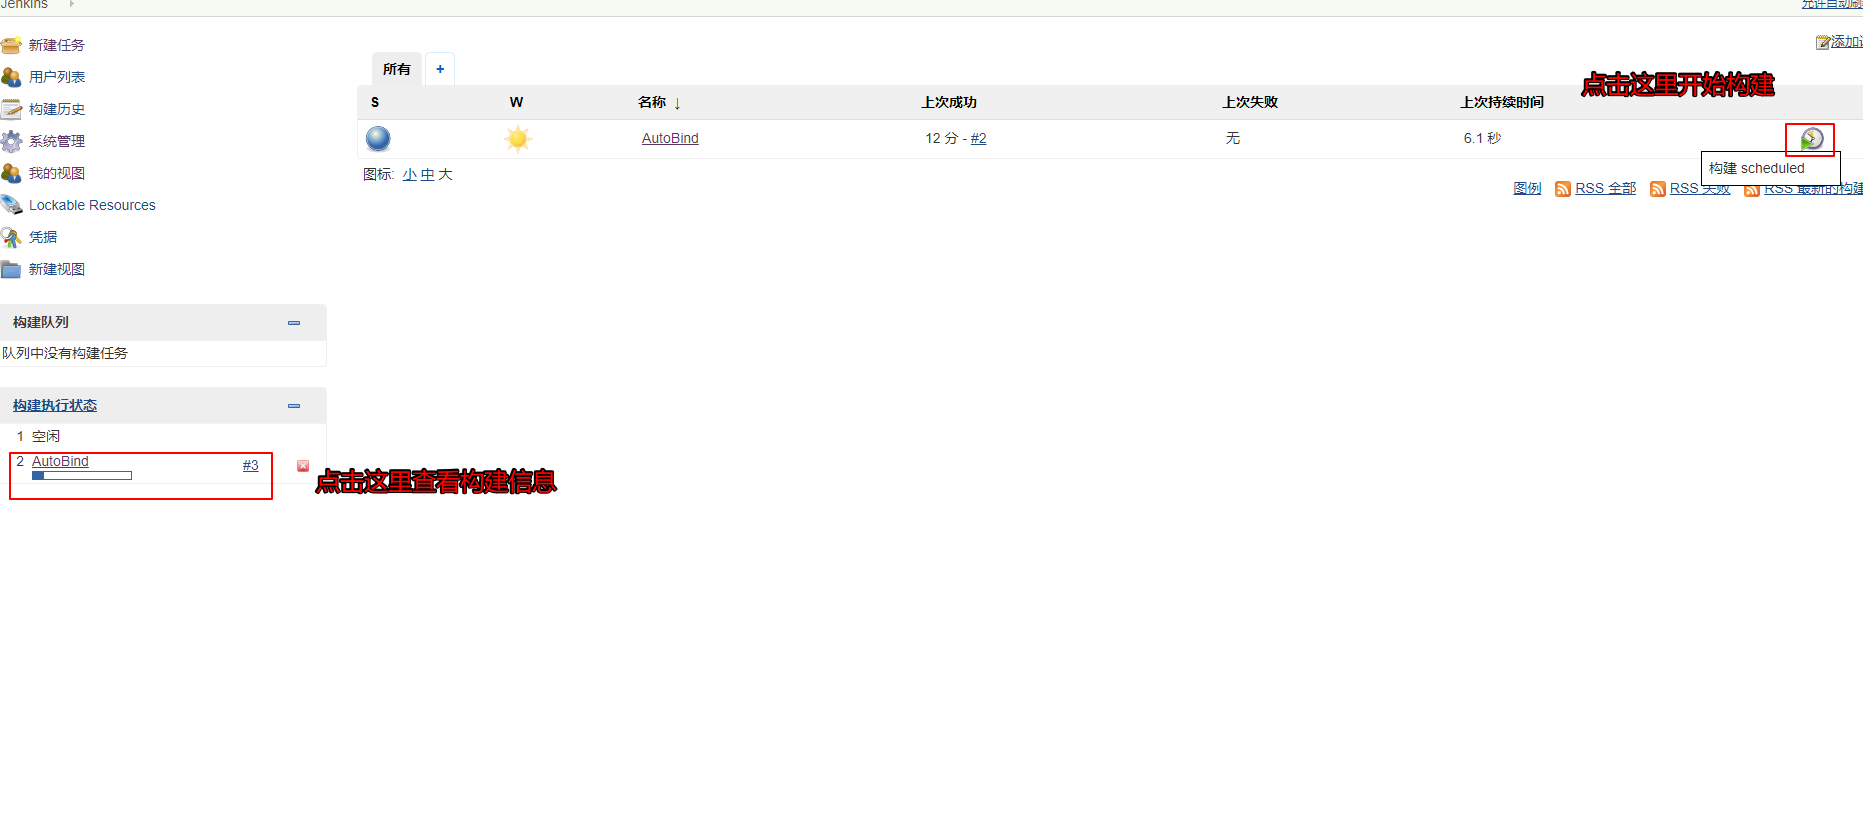1863x829 pixels.
Task: Open 系统管理 in the sidebar
Action: (57, 141)
